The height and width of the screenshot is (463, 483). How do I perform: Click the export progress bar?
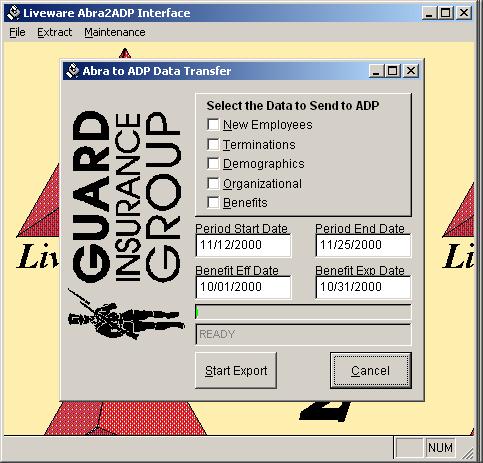303,312
